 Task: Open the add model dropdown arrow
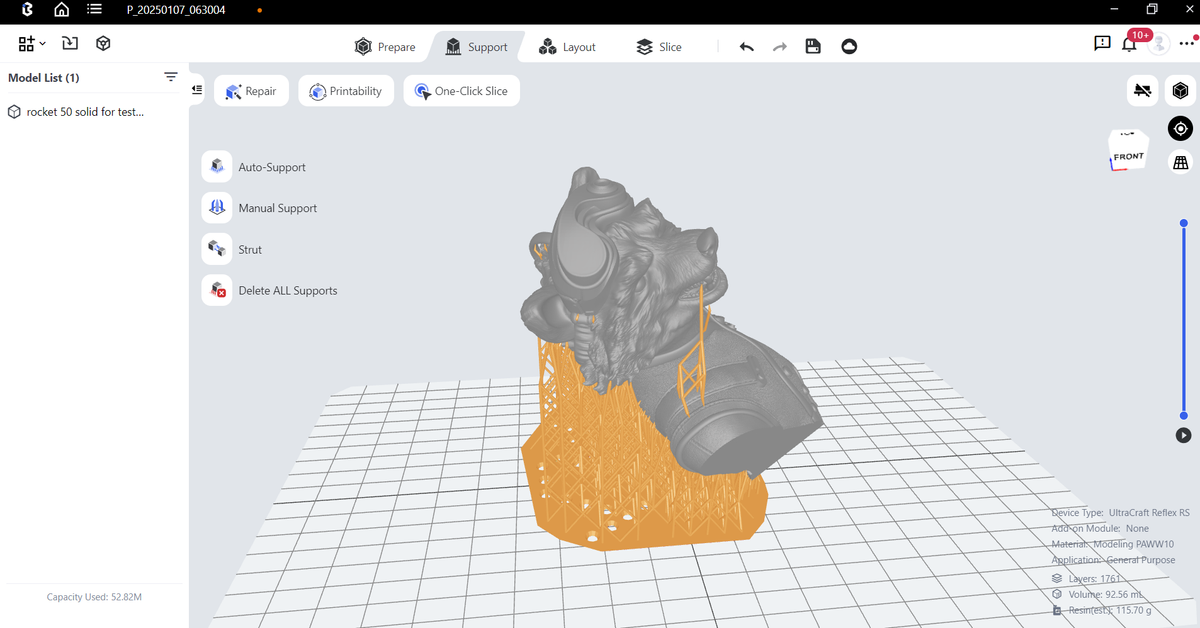pos(42,43)
